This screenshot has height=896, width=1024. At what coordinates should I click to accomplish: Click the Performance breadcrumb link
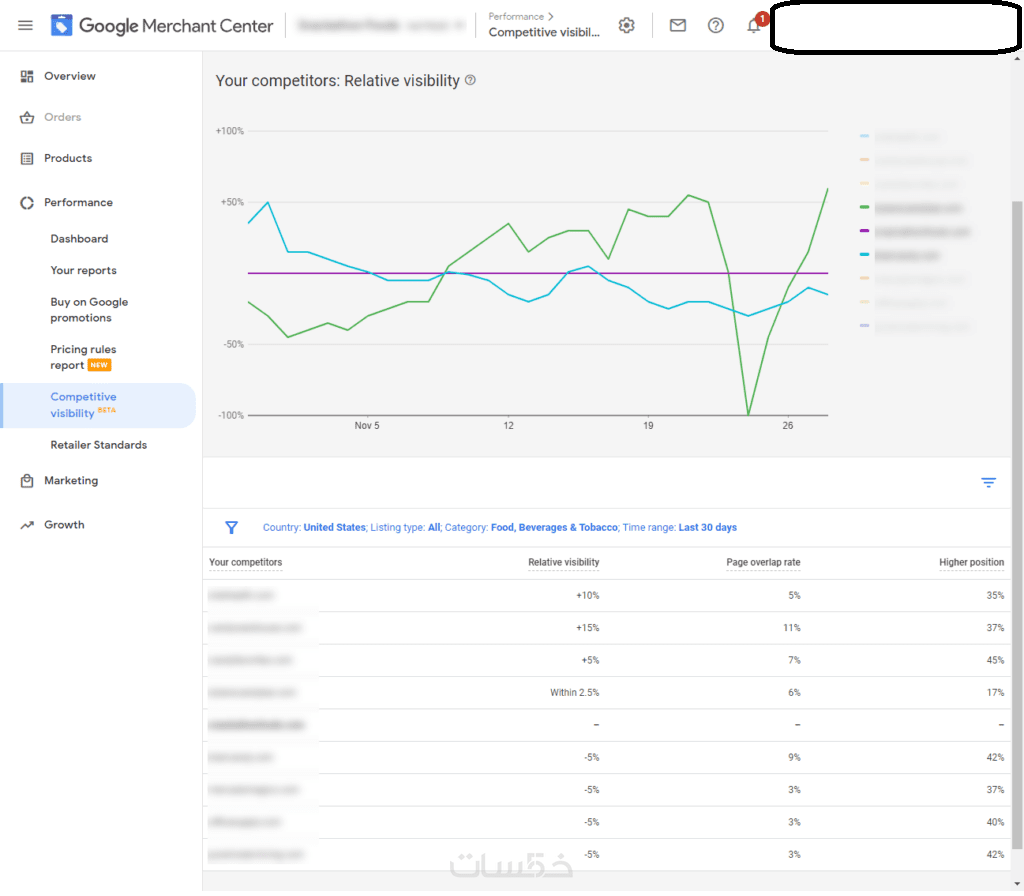point(516,17)
